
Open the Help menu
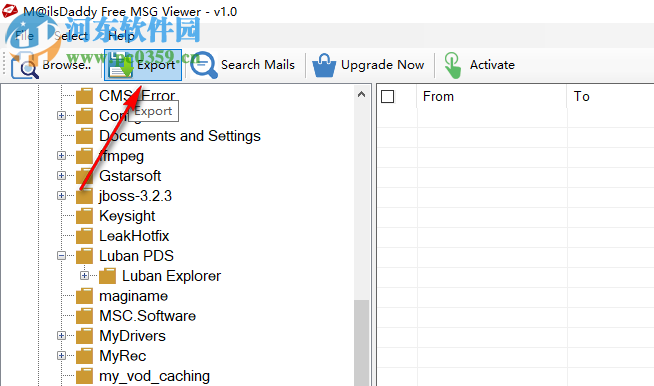121,36
